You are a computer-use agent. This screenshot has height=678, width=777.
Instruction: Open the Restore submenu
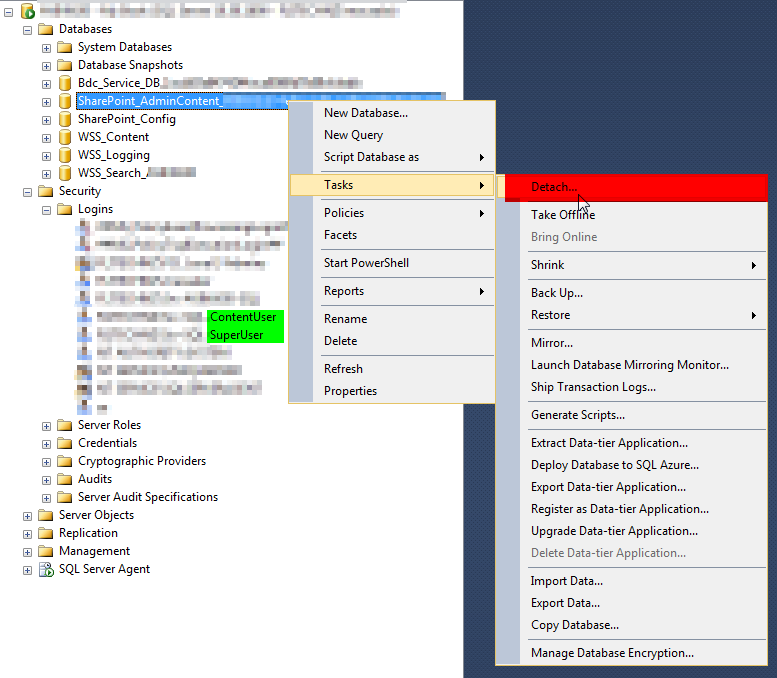(x=632, y=315)
